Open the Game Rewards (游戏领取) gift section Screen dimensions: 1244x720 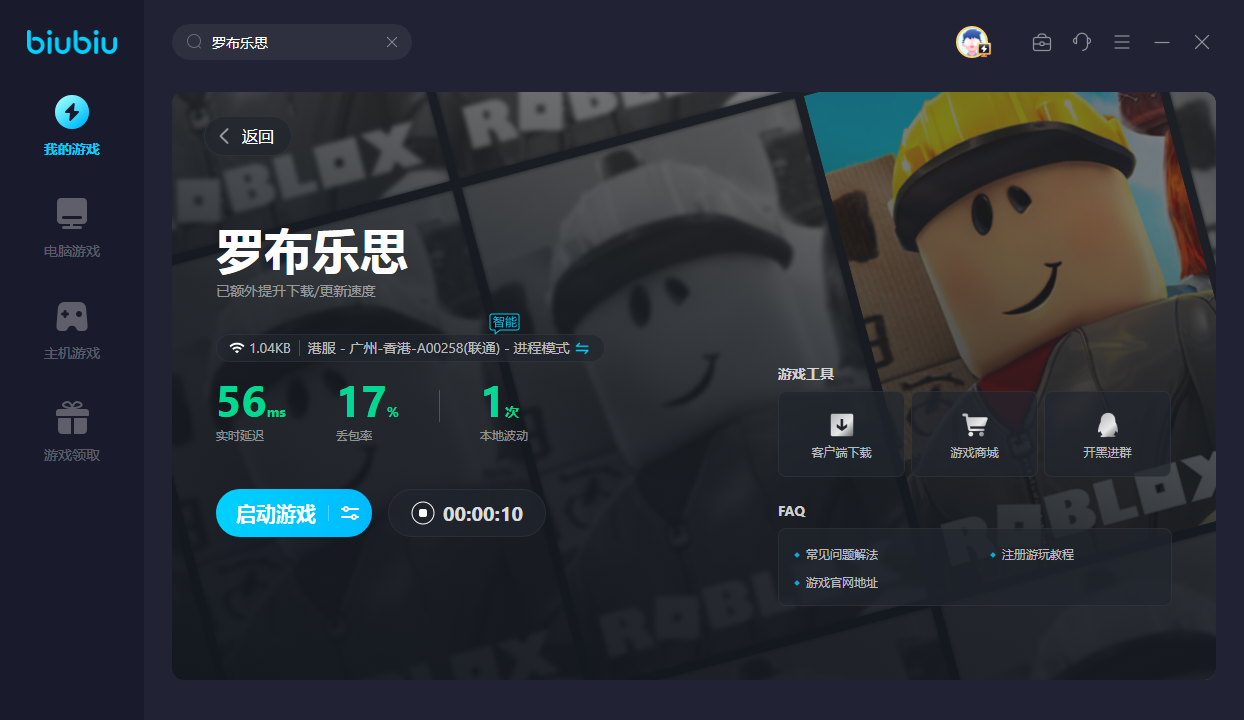(x=71, y=432)
